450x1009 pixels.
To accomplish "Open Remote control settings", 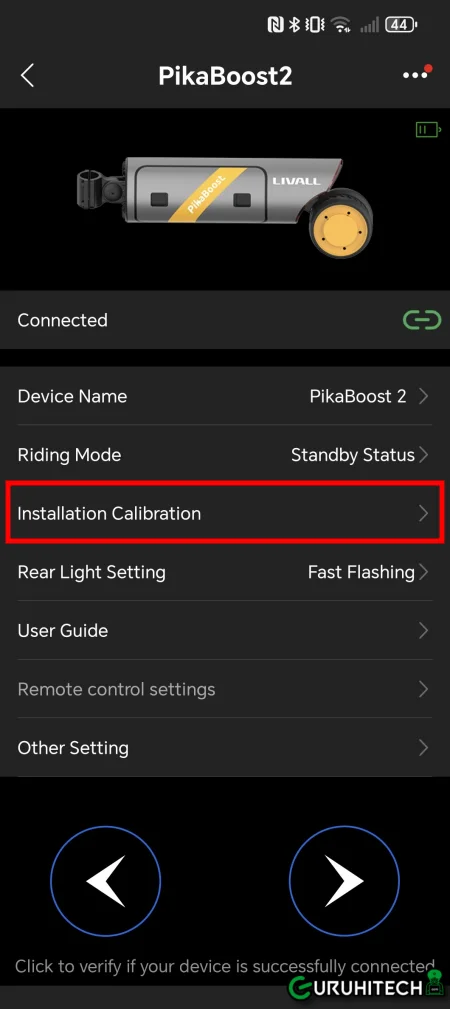I will [225, 689].
